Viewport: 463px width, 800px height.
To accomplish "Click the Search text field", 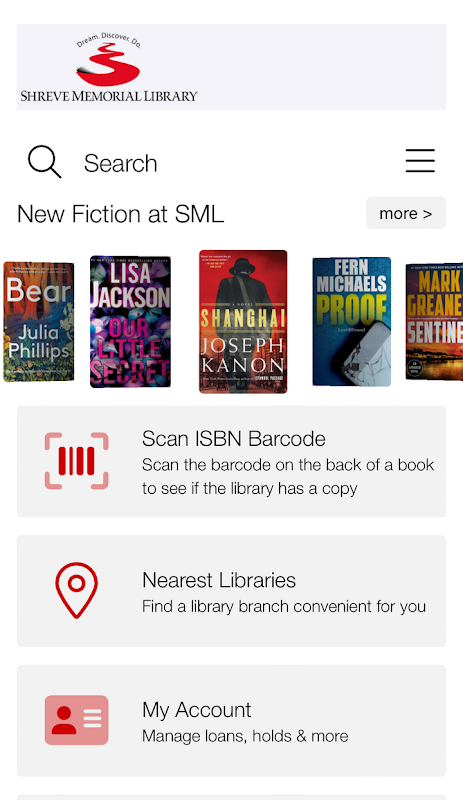I will pos(120,163).
